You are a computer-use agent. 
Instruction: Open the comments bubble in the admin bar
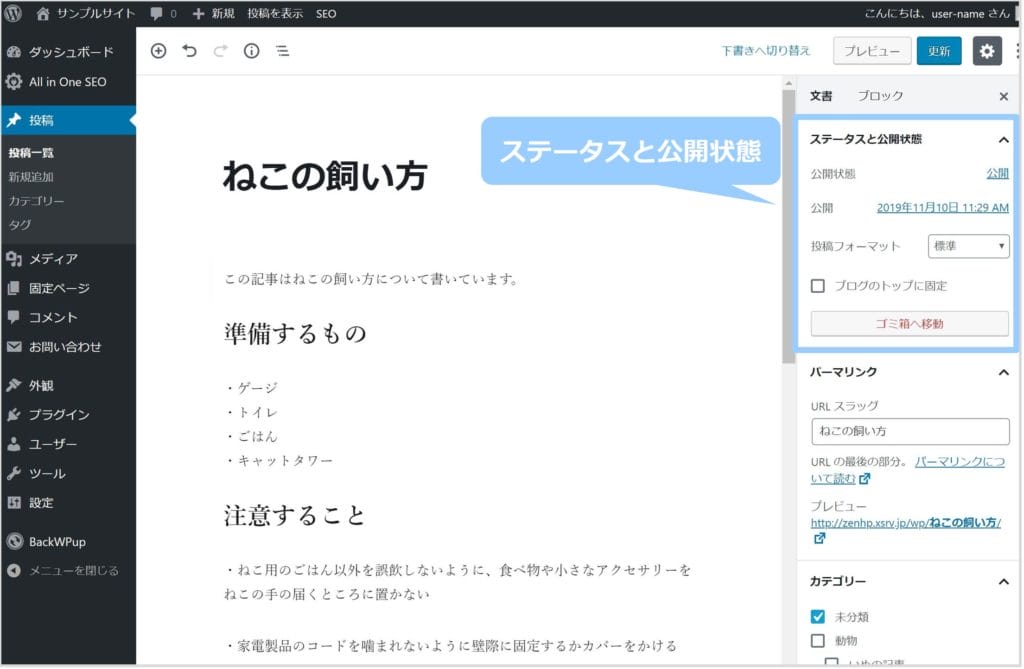point(162,14)
